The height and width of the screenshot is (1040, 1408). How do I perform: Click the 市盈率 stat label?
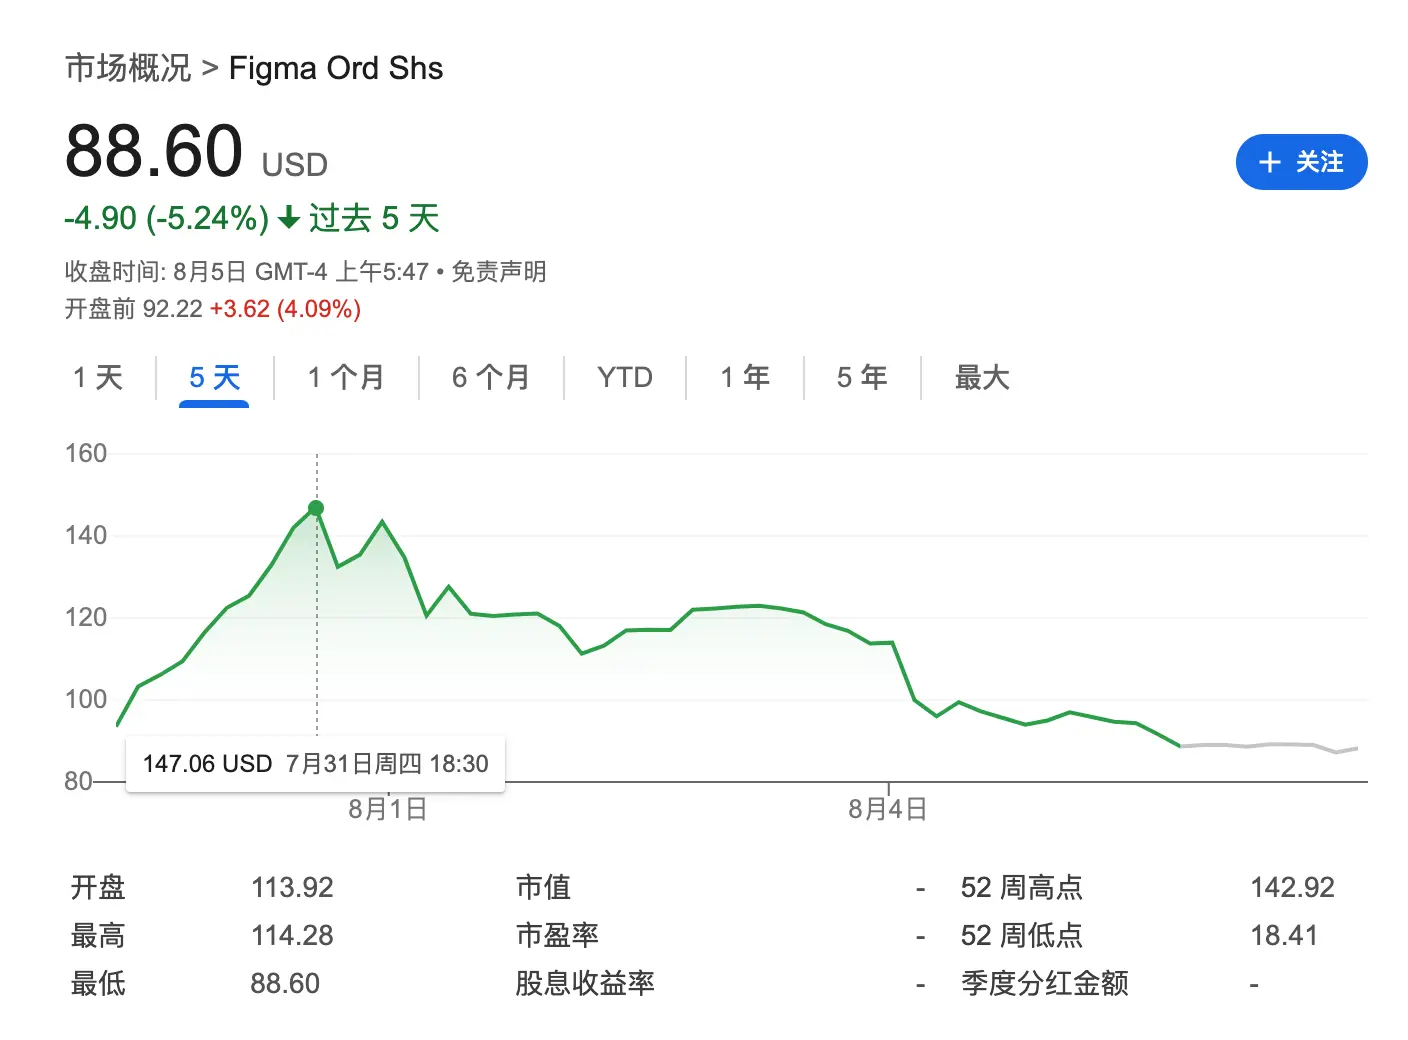click(x=556, y=935)
